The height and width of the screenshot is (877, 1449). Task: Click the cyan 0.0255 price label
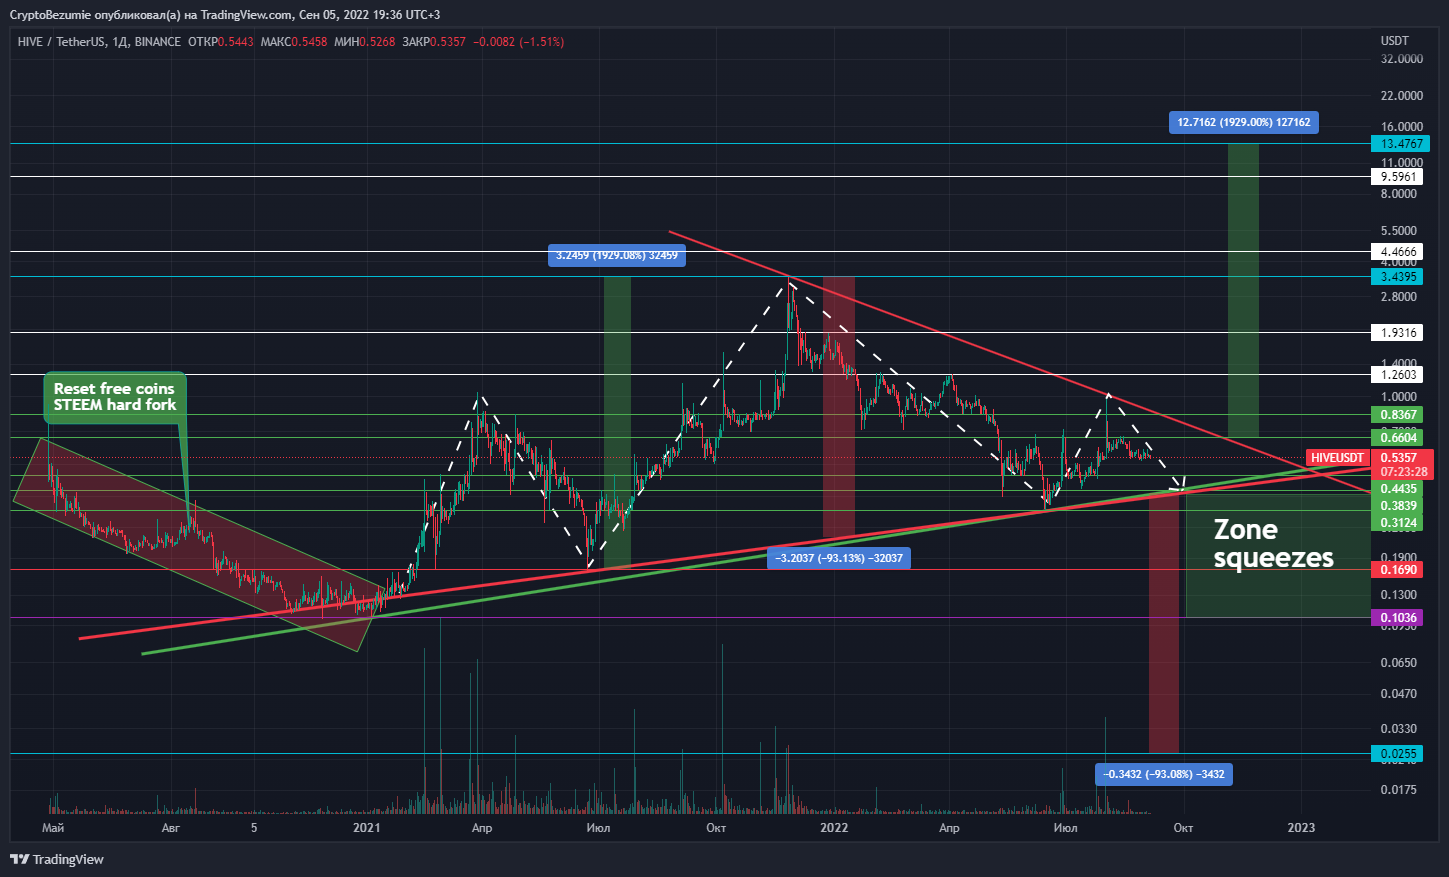coord(1398,754)
